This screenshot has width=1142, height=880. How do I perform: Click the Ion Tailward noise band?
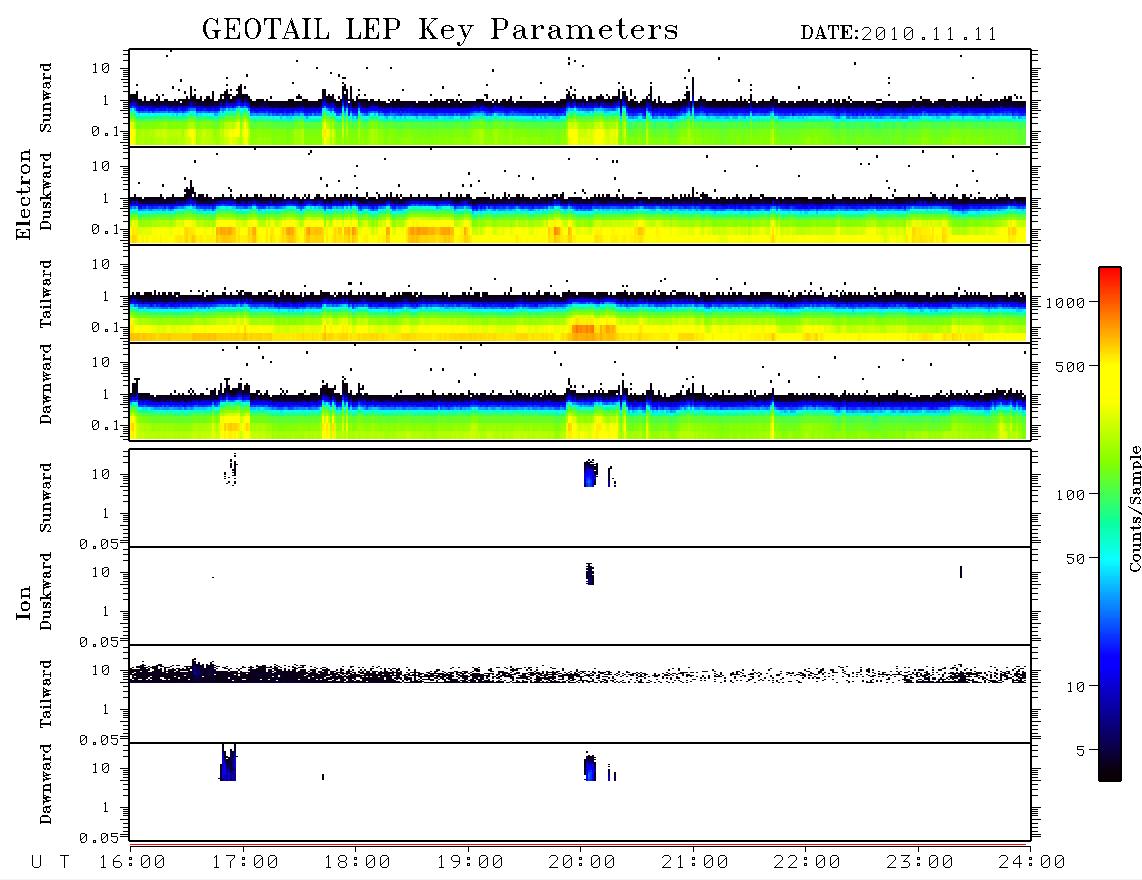click(578, 672)
